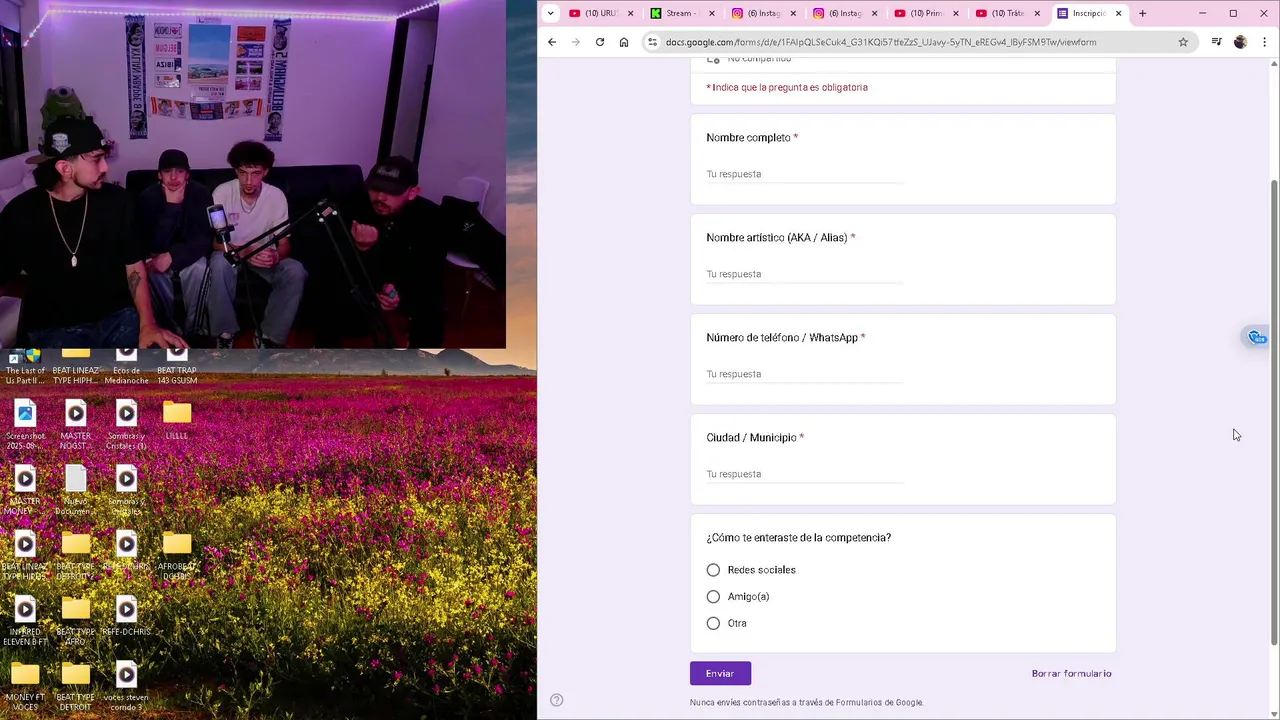Image resolution: width=1280 pixels, height=720 pixels.
Task: Click "Indica que la pregunta es obligatoria" text
Action: [787, 87]
